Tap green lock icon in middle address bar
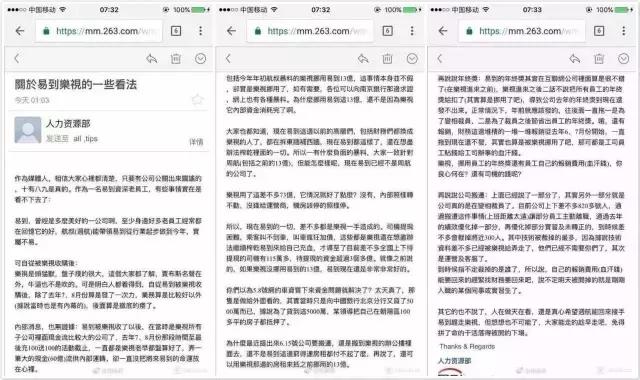 click(x=258, y=31)
